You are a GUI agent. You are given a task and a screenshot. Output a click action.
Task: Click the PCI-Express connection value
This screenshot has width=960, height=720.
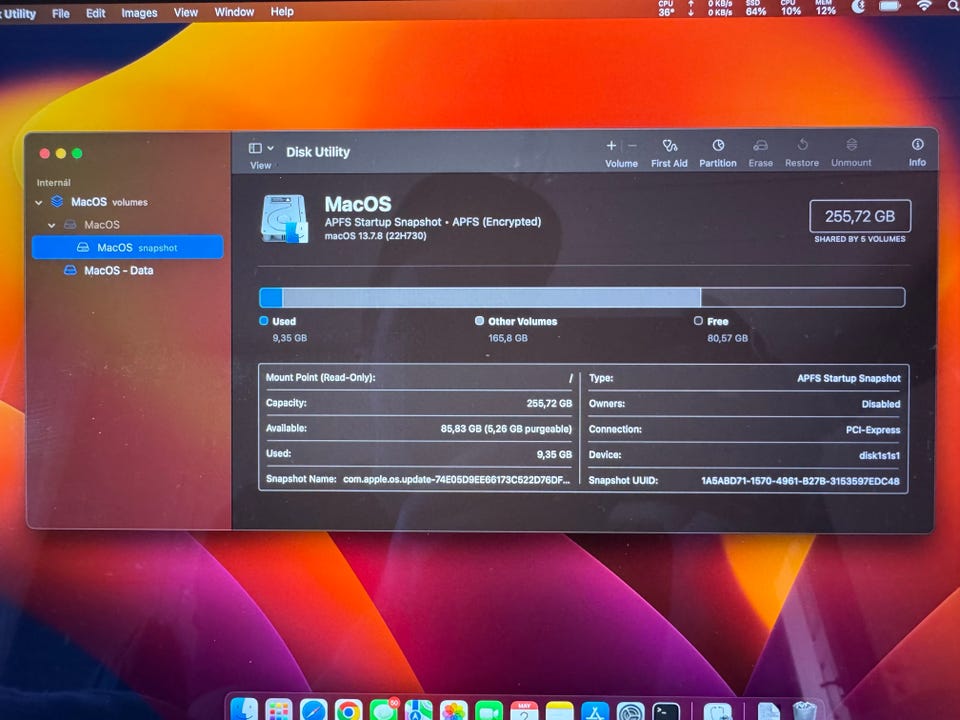[x=873, y=430]
